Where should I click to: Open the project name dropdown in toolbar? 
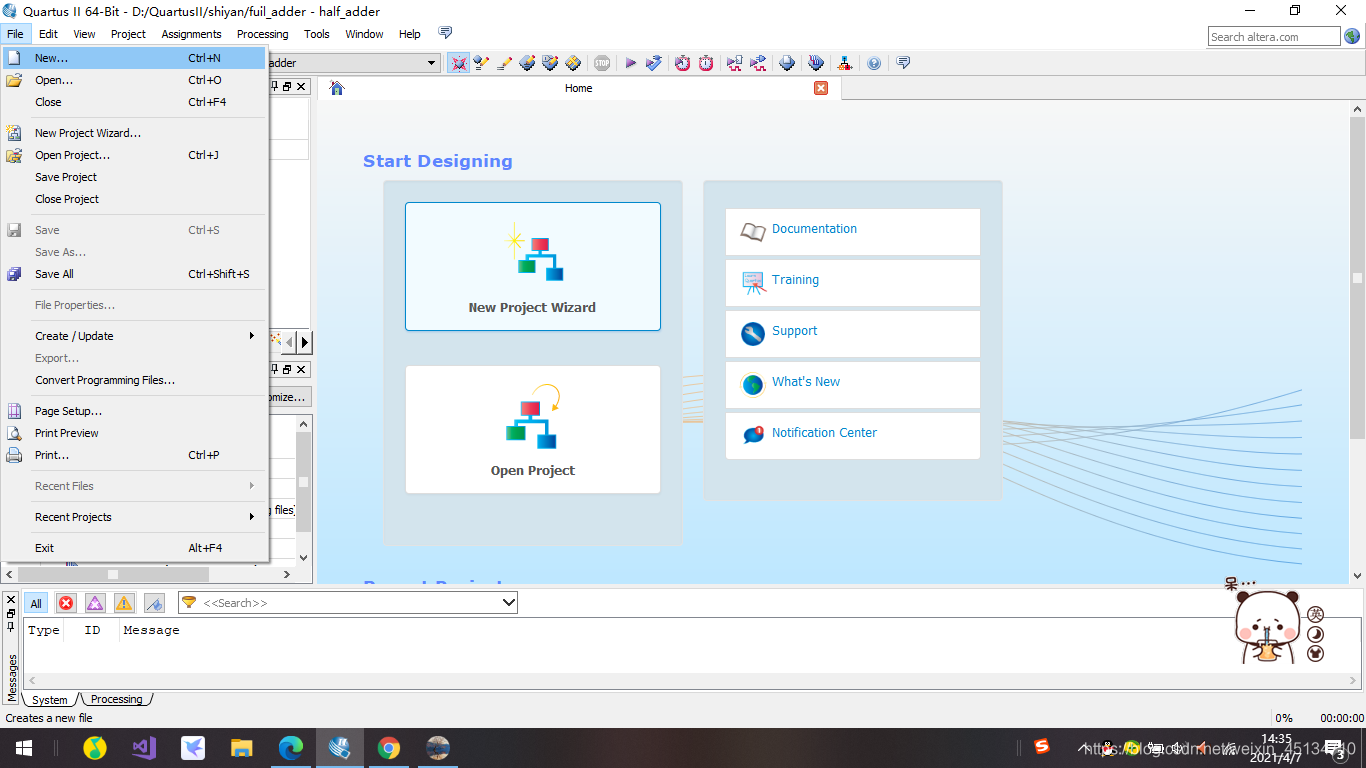tap(432, 63)
